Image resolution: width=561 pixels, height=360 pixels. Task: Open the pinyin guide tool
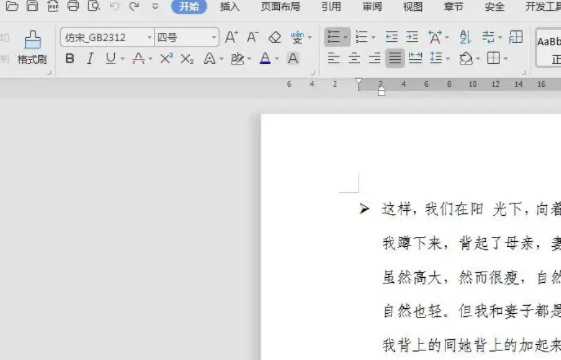pos(297,37)
